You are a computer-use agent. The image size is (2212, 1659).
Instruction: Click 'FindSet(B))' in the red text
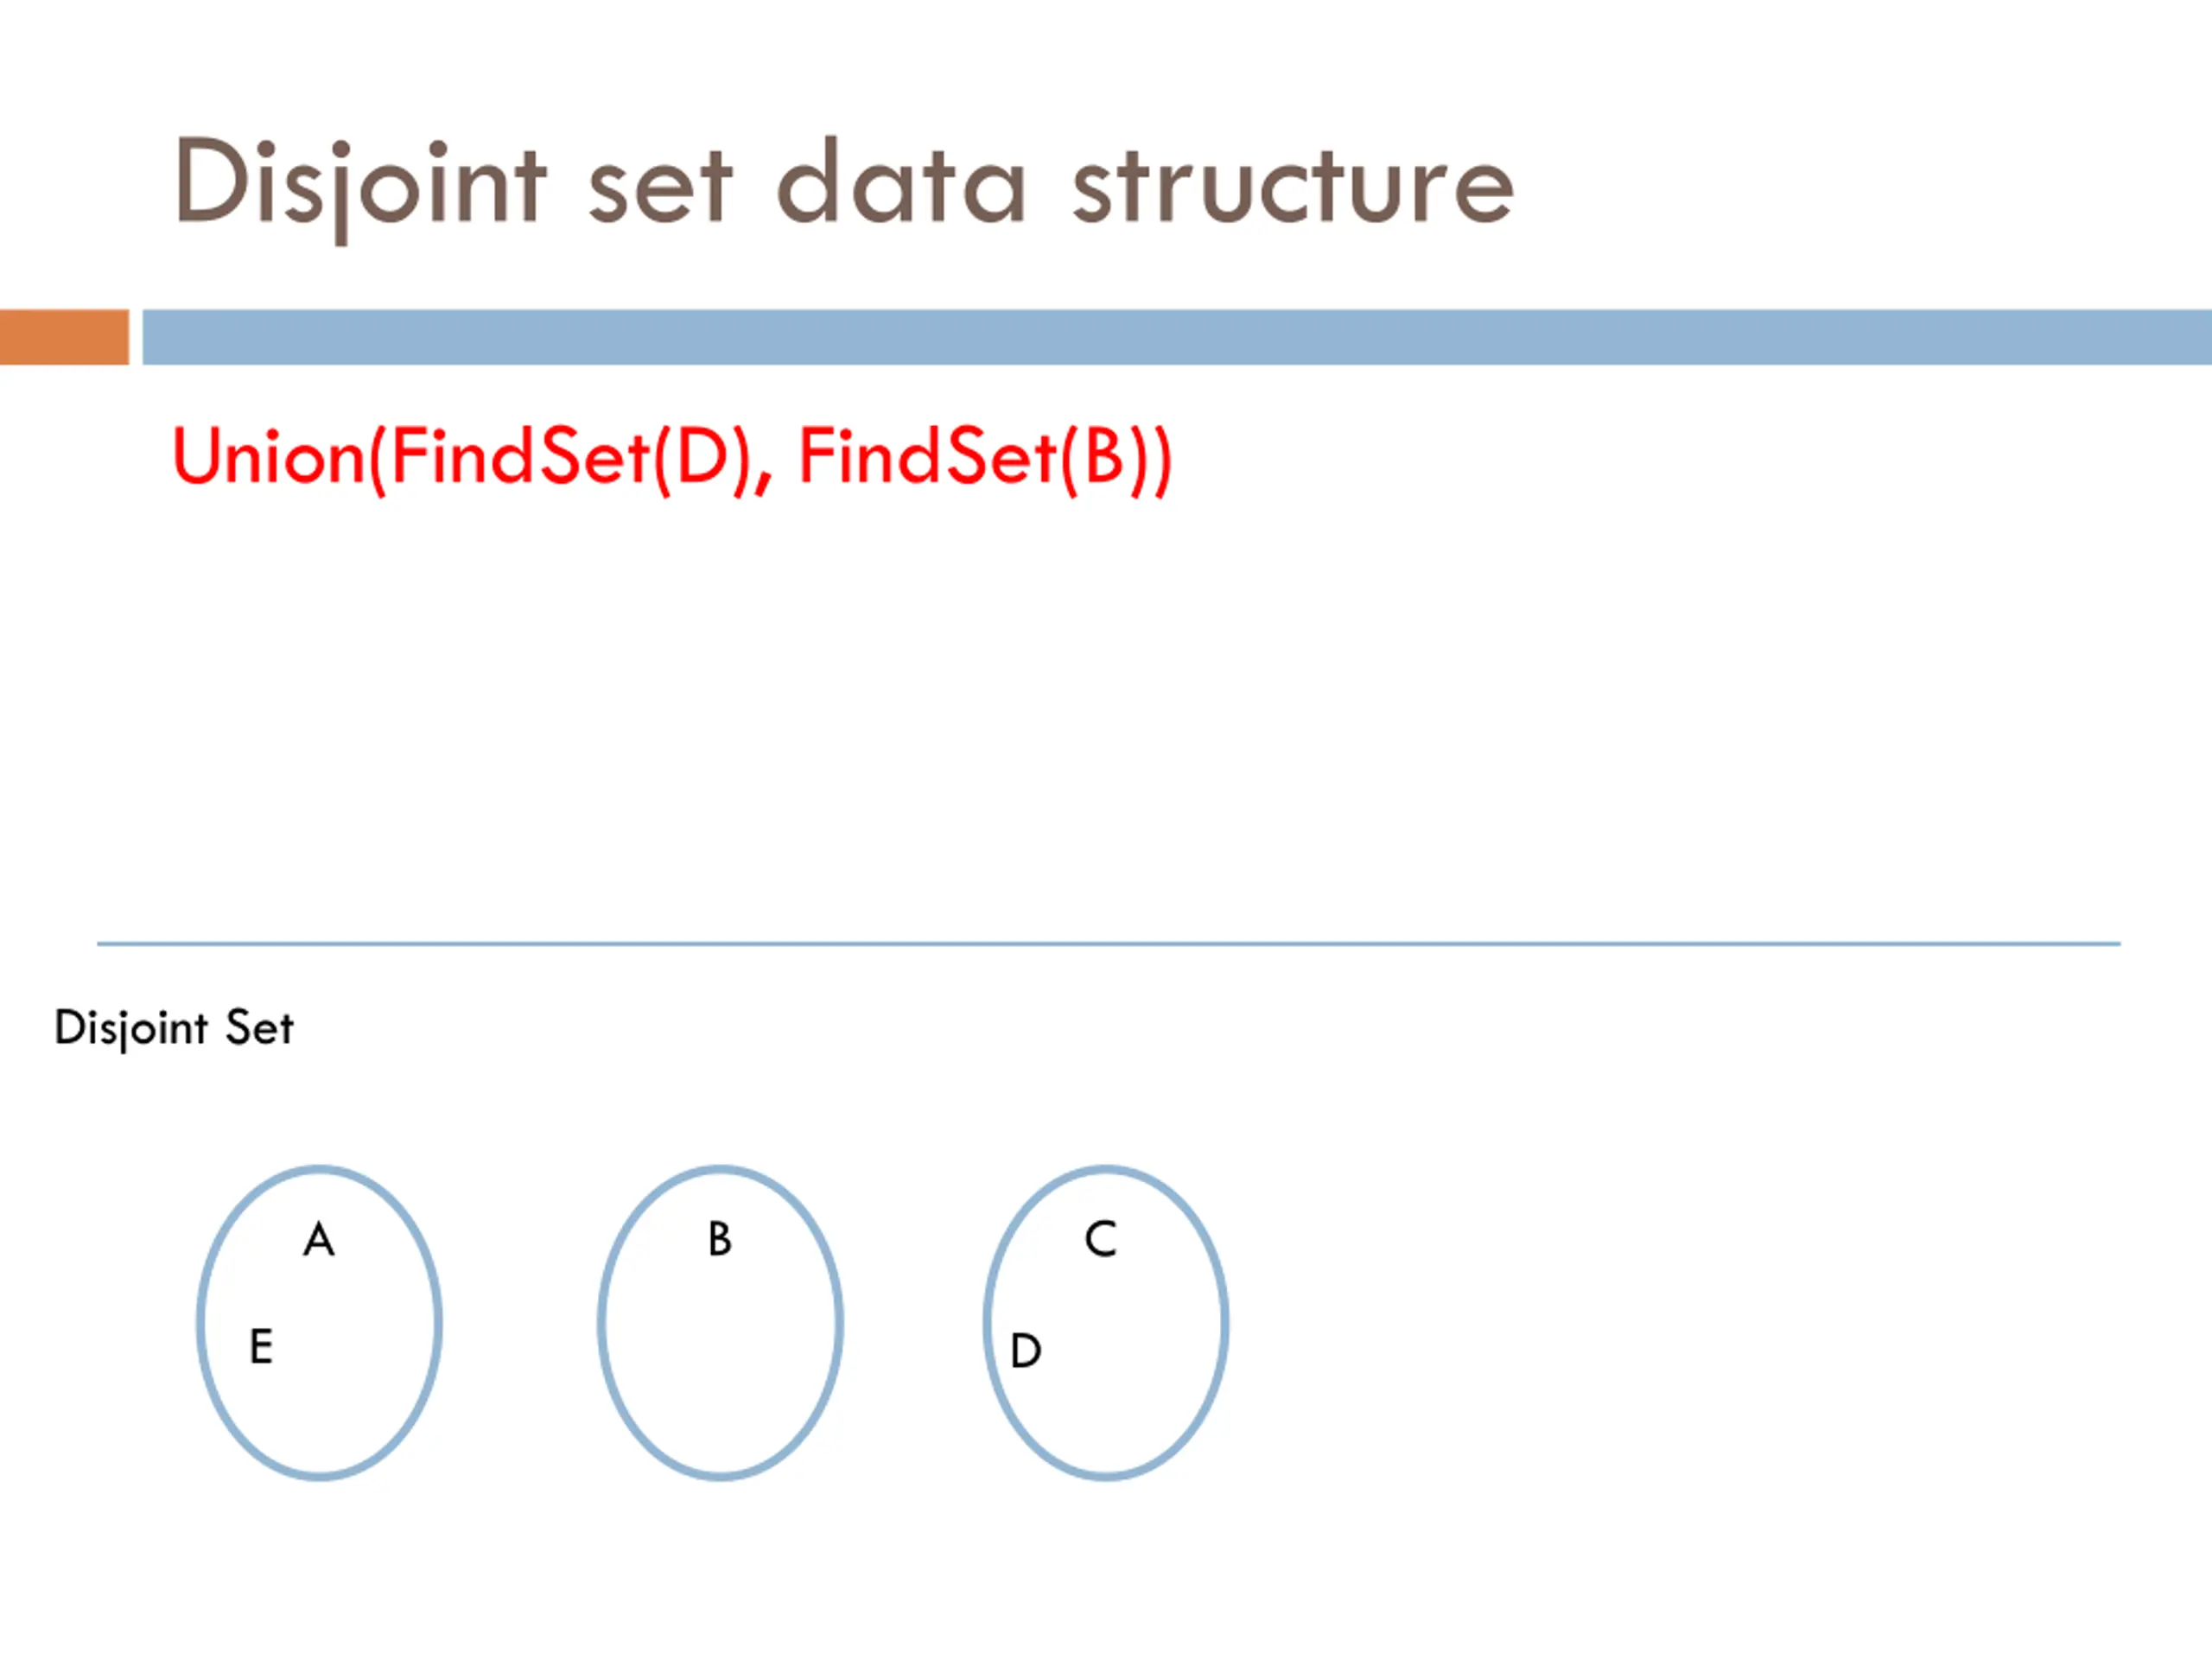(986, 458)
